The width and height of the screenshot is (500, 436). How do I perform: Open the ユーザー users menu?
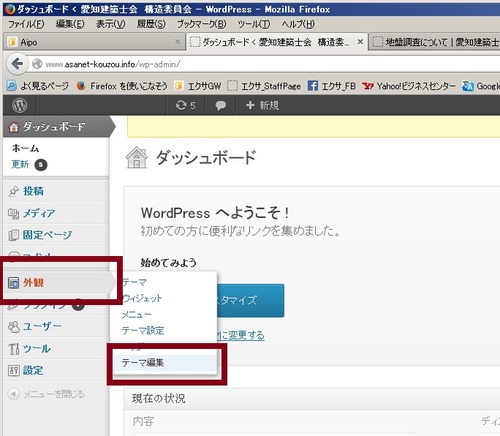(x=42, y=326)
